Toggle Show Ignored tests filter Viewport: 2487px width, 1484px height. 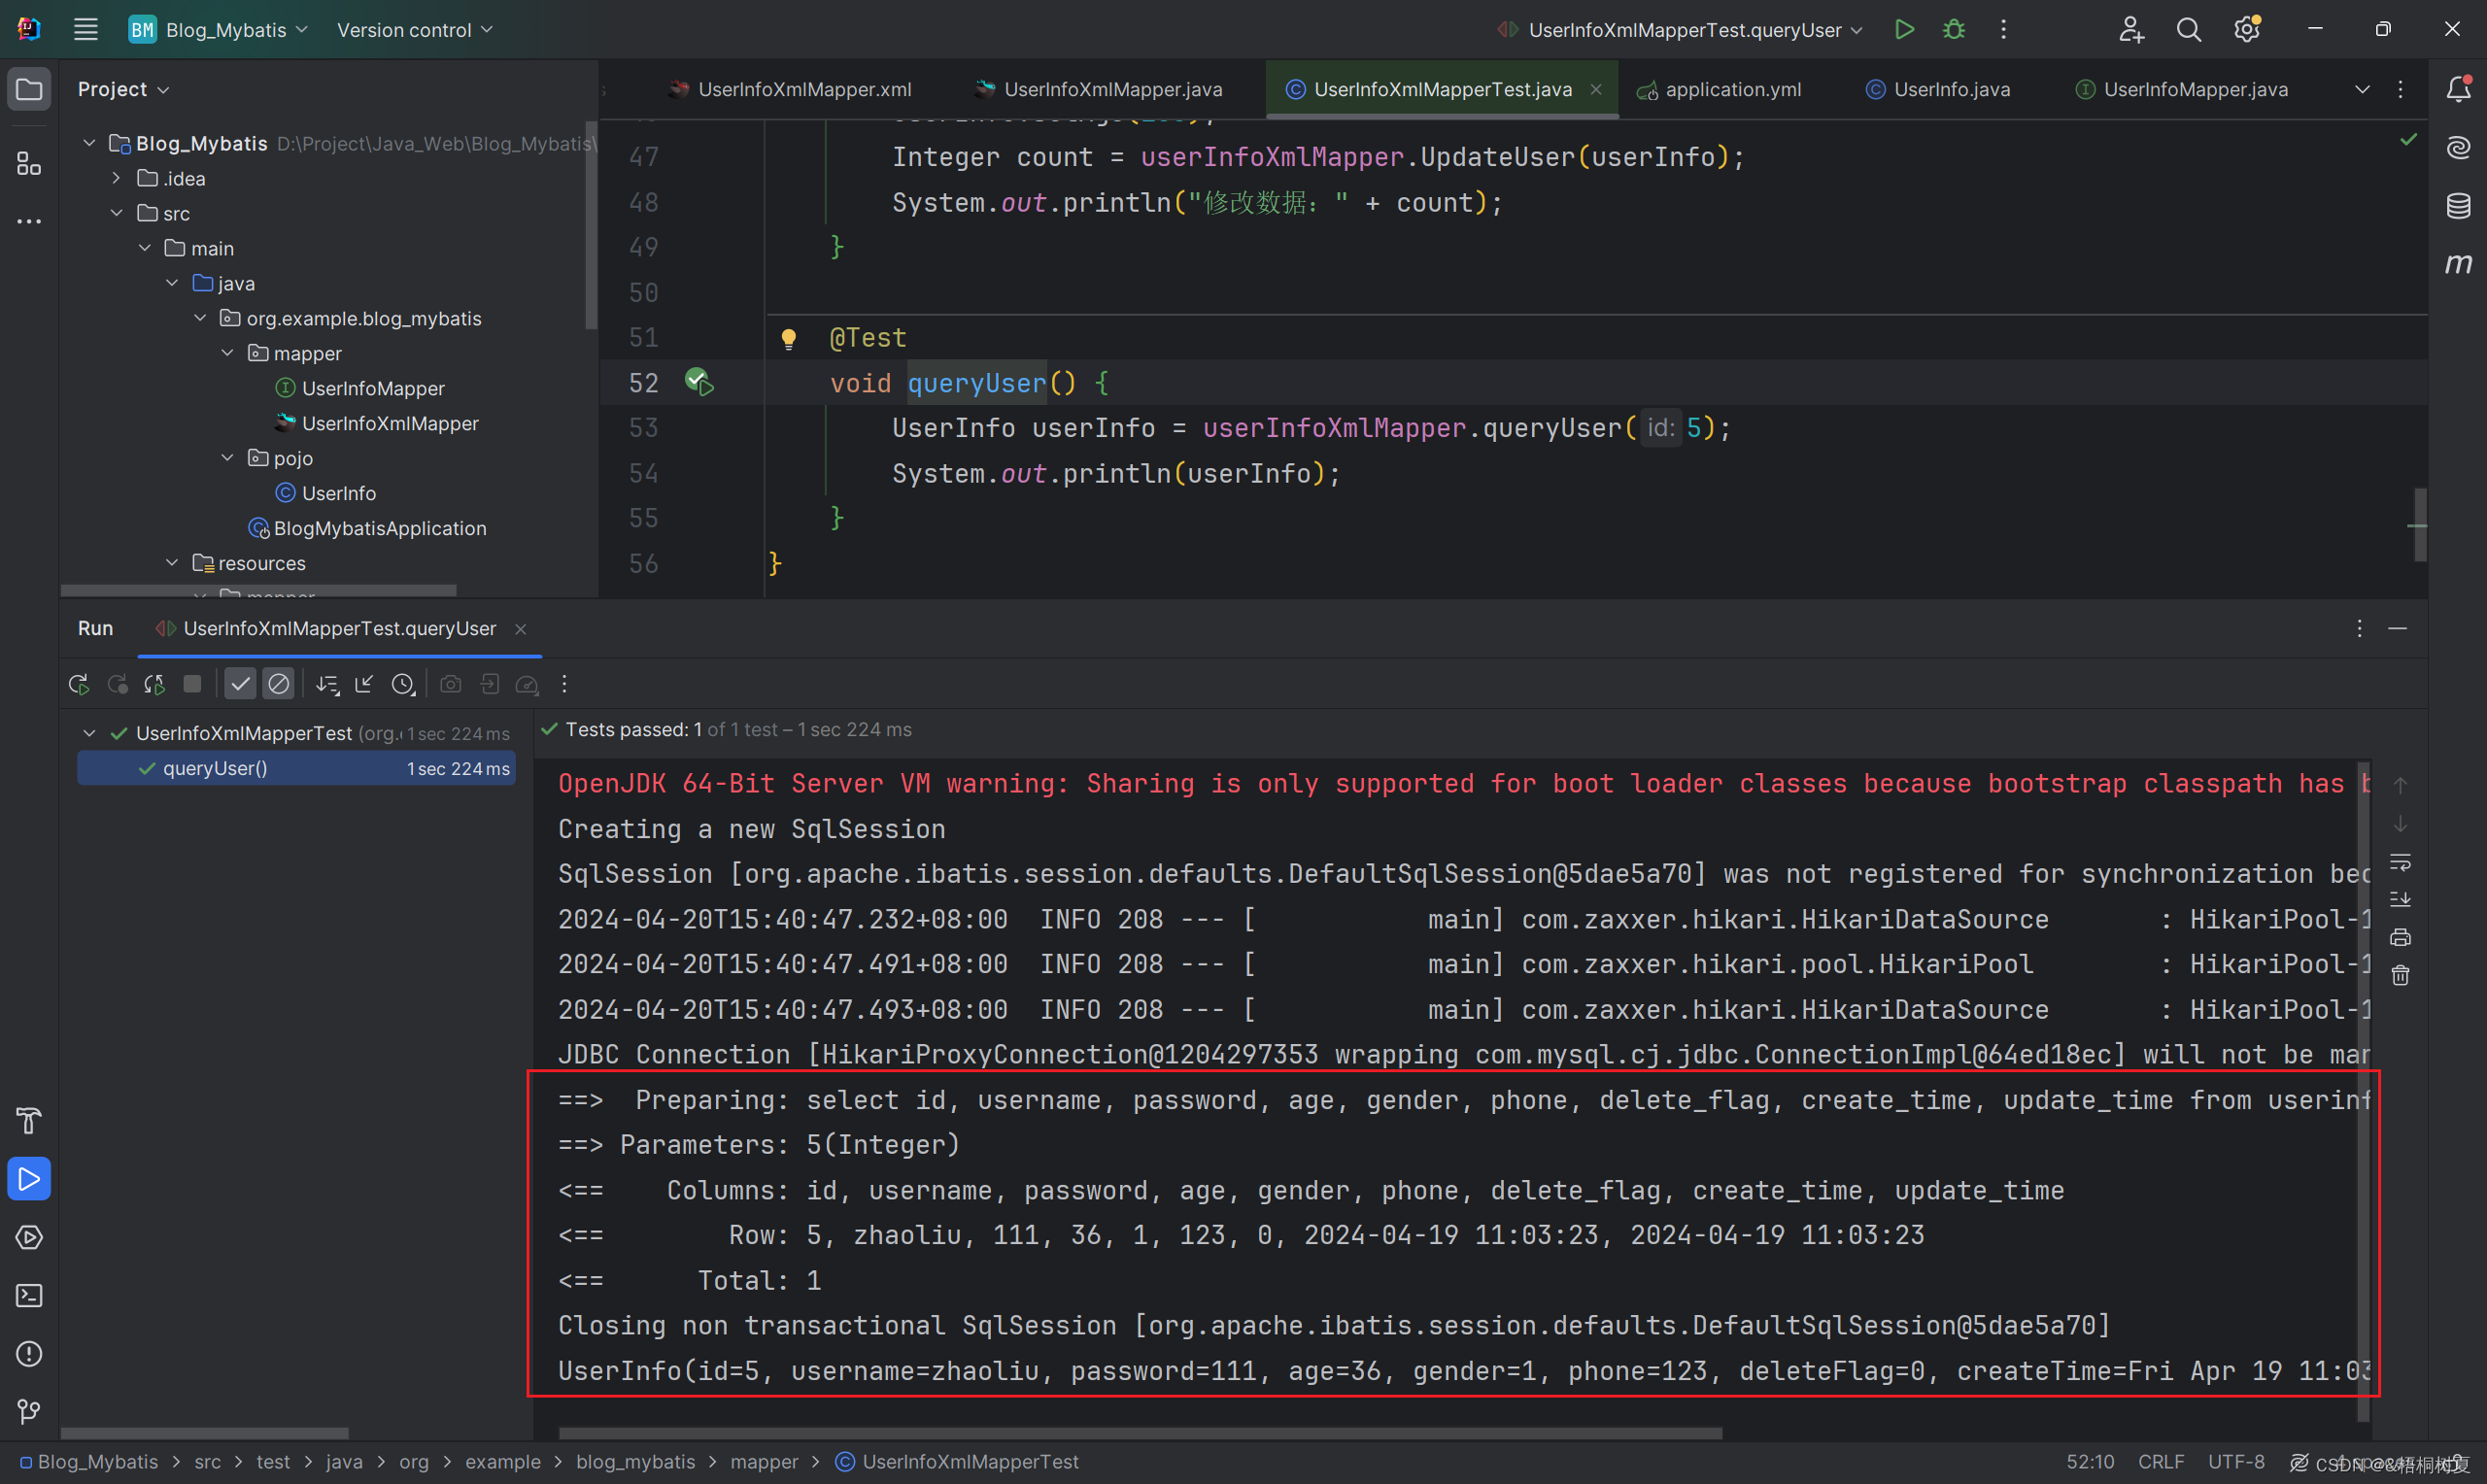coord(279,684)
